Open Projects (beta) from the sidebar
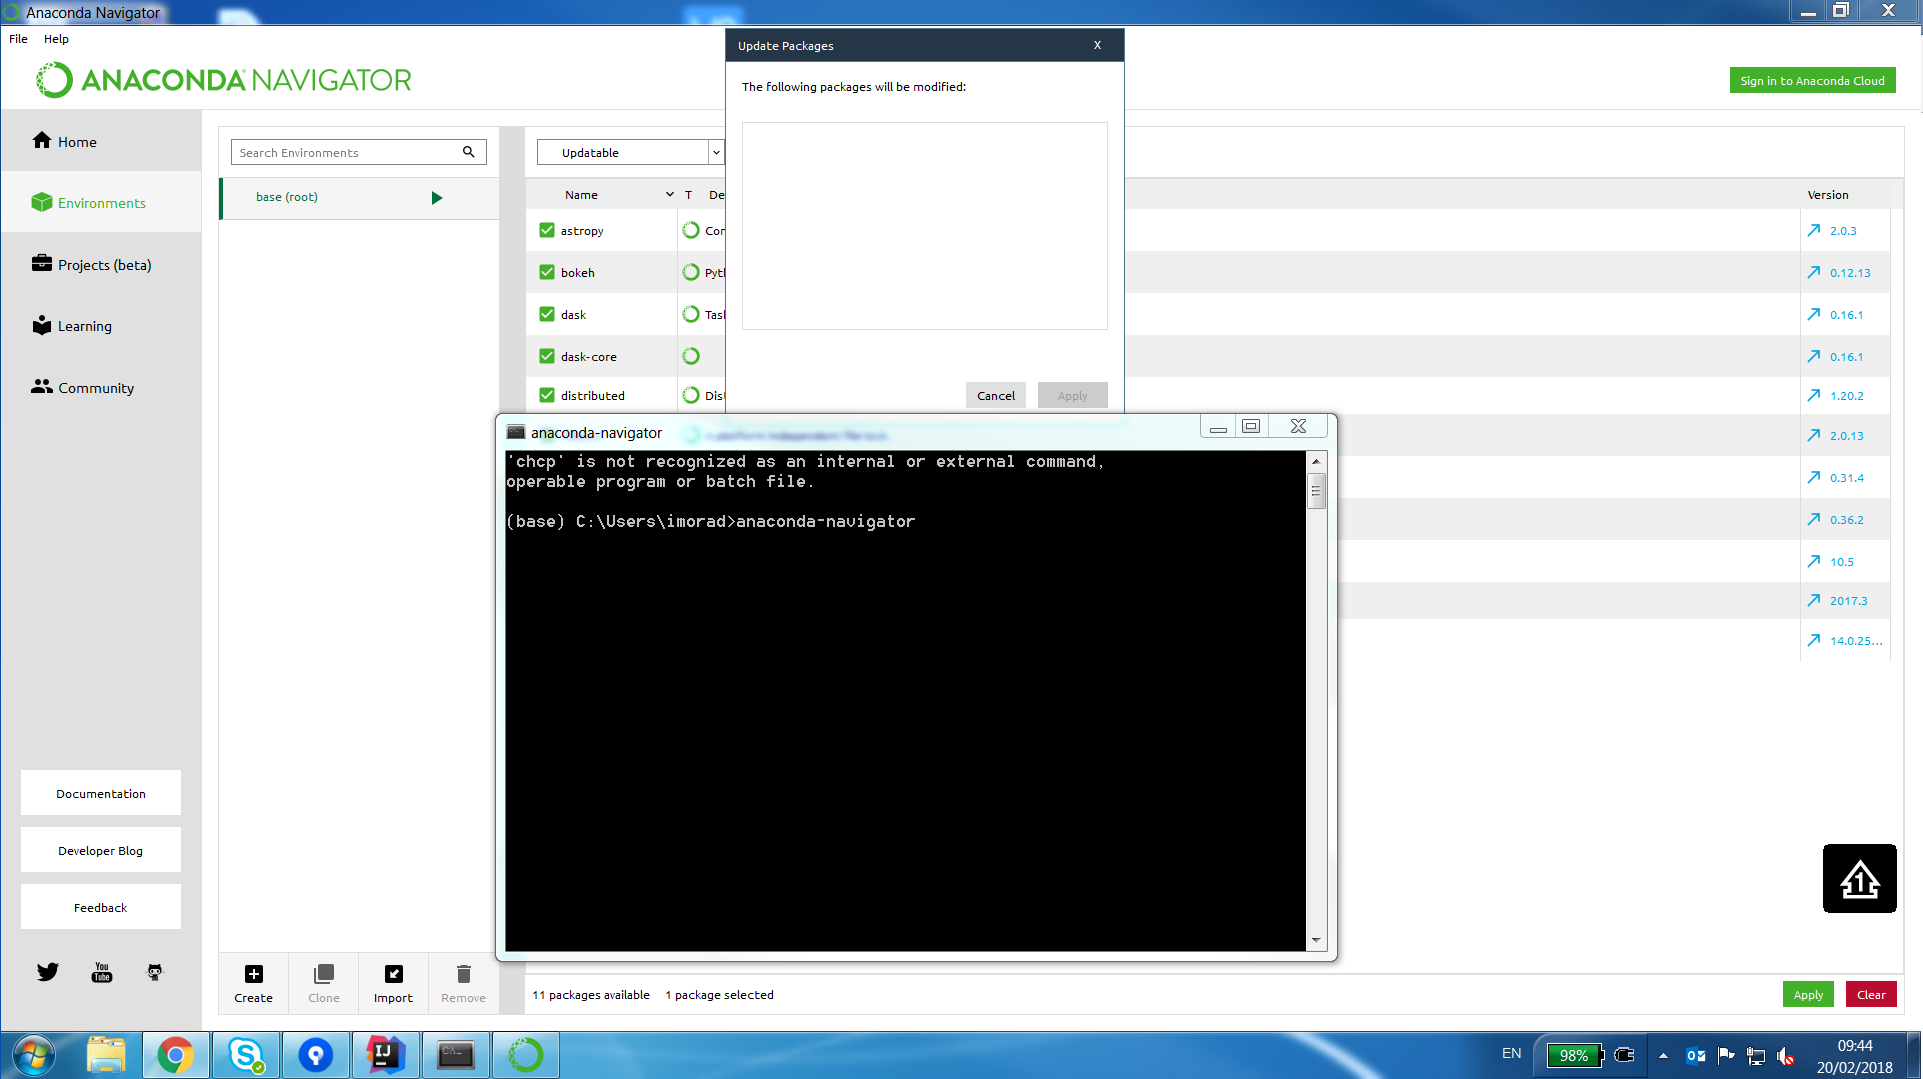The image size is (1923, 1079). (104, 264)
